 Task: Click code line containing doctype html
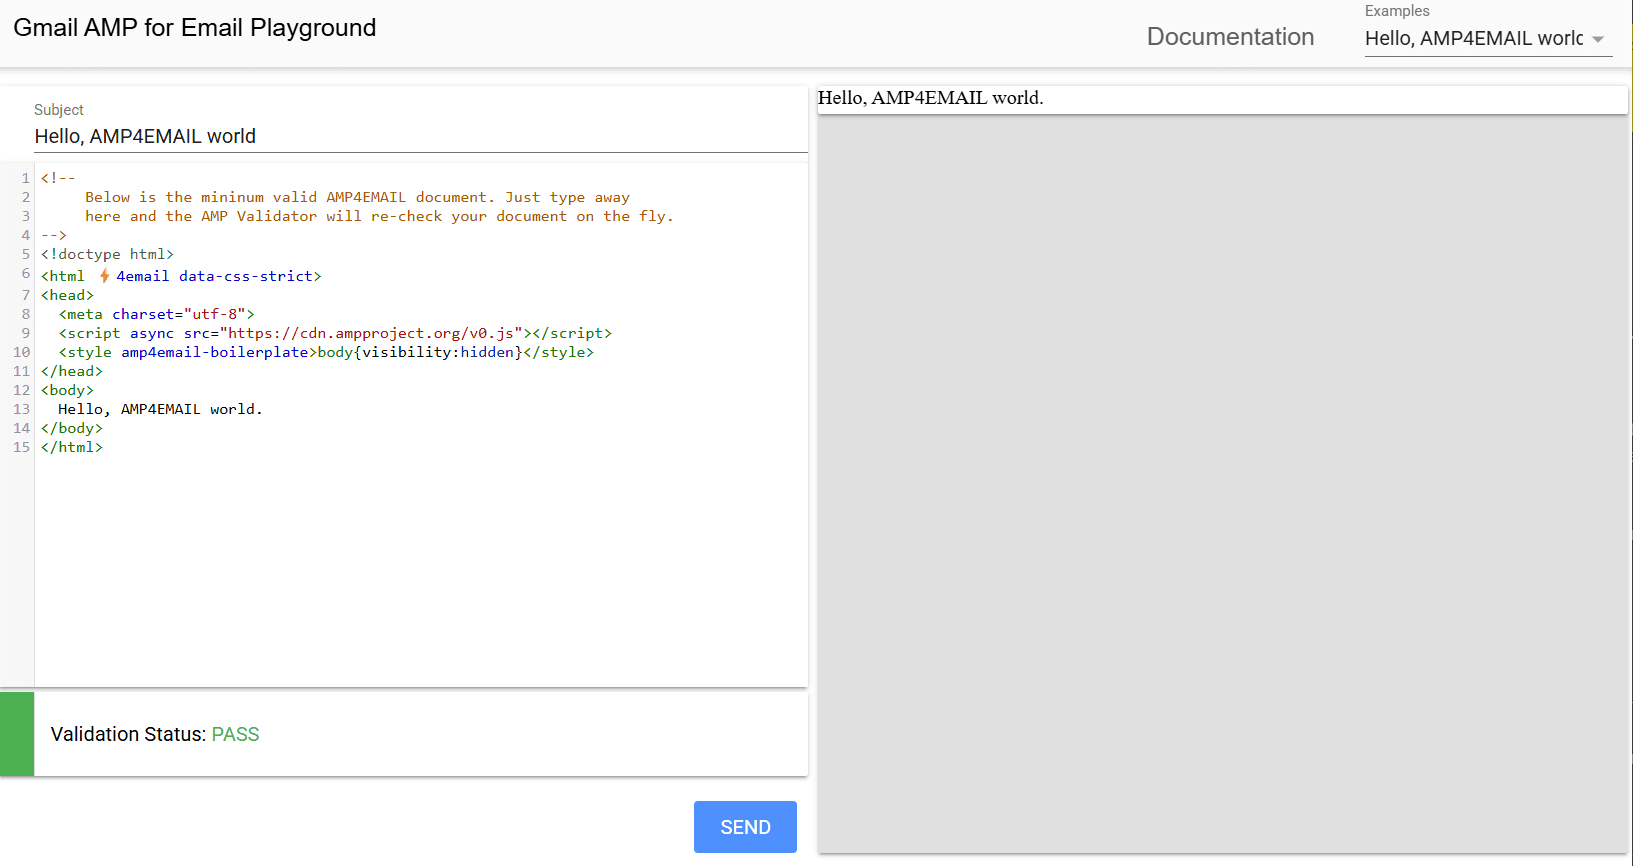click(107, 254)
